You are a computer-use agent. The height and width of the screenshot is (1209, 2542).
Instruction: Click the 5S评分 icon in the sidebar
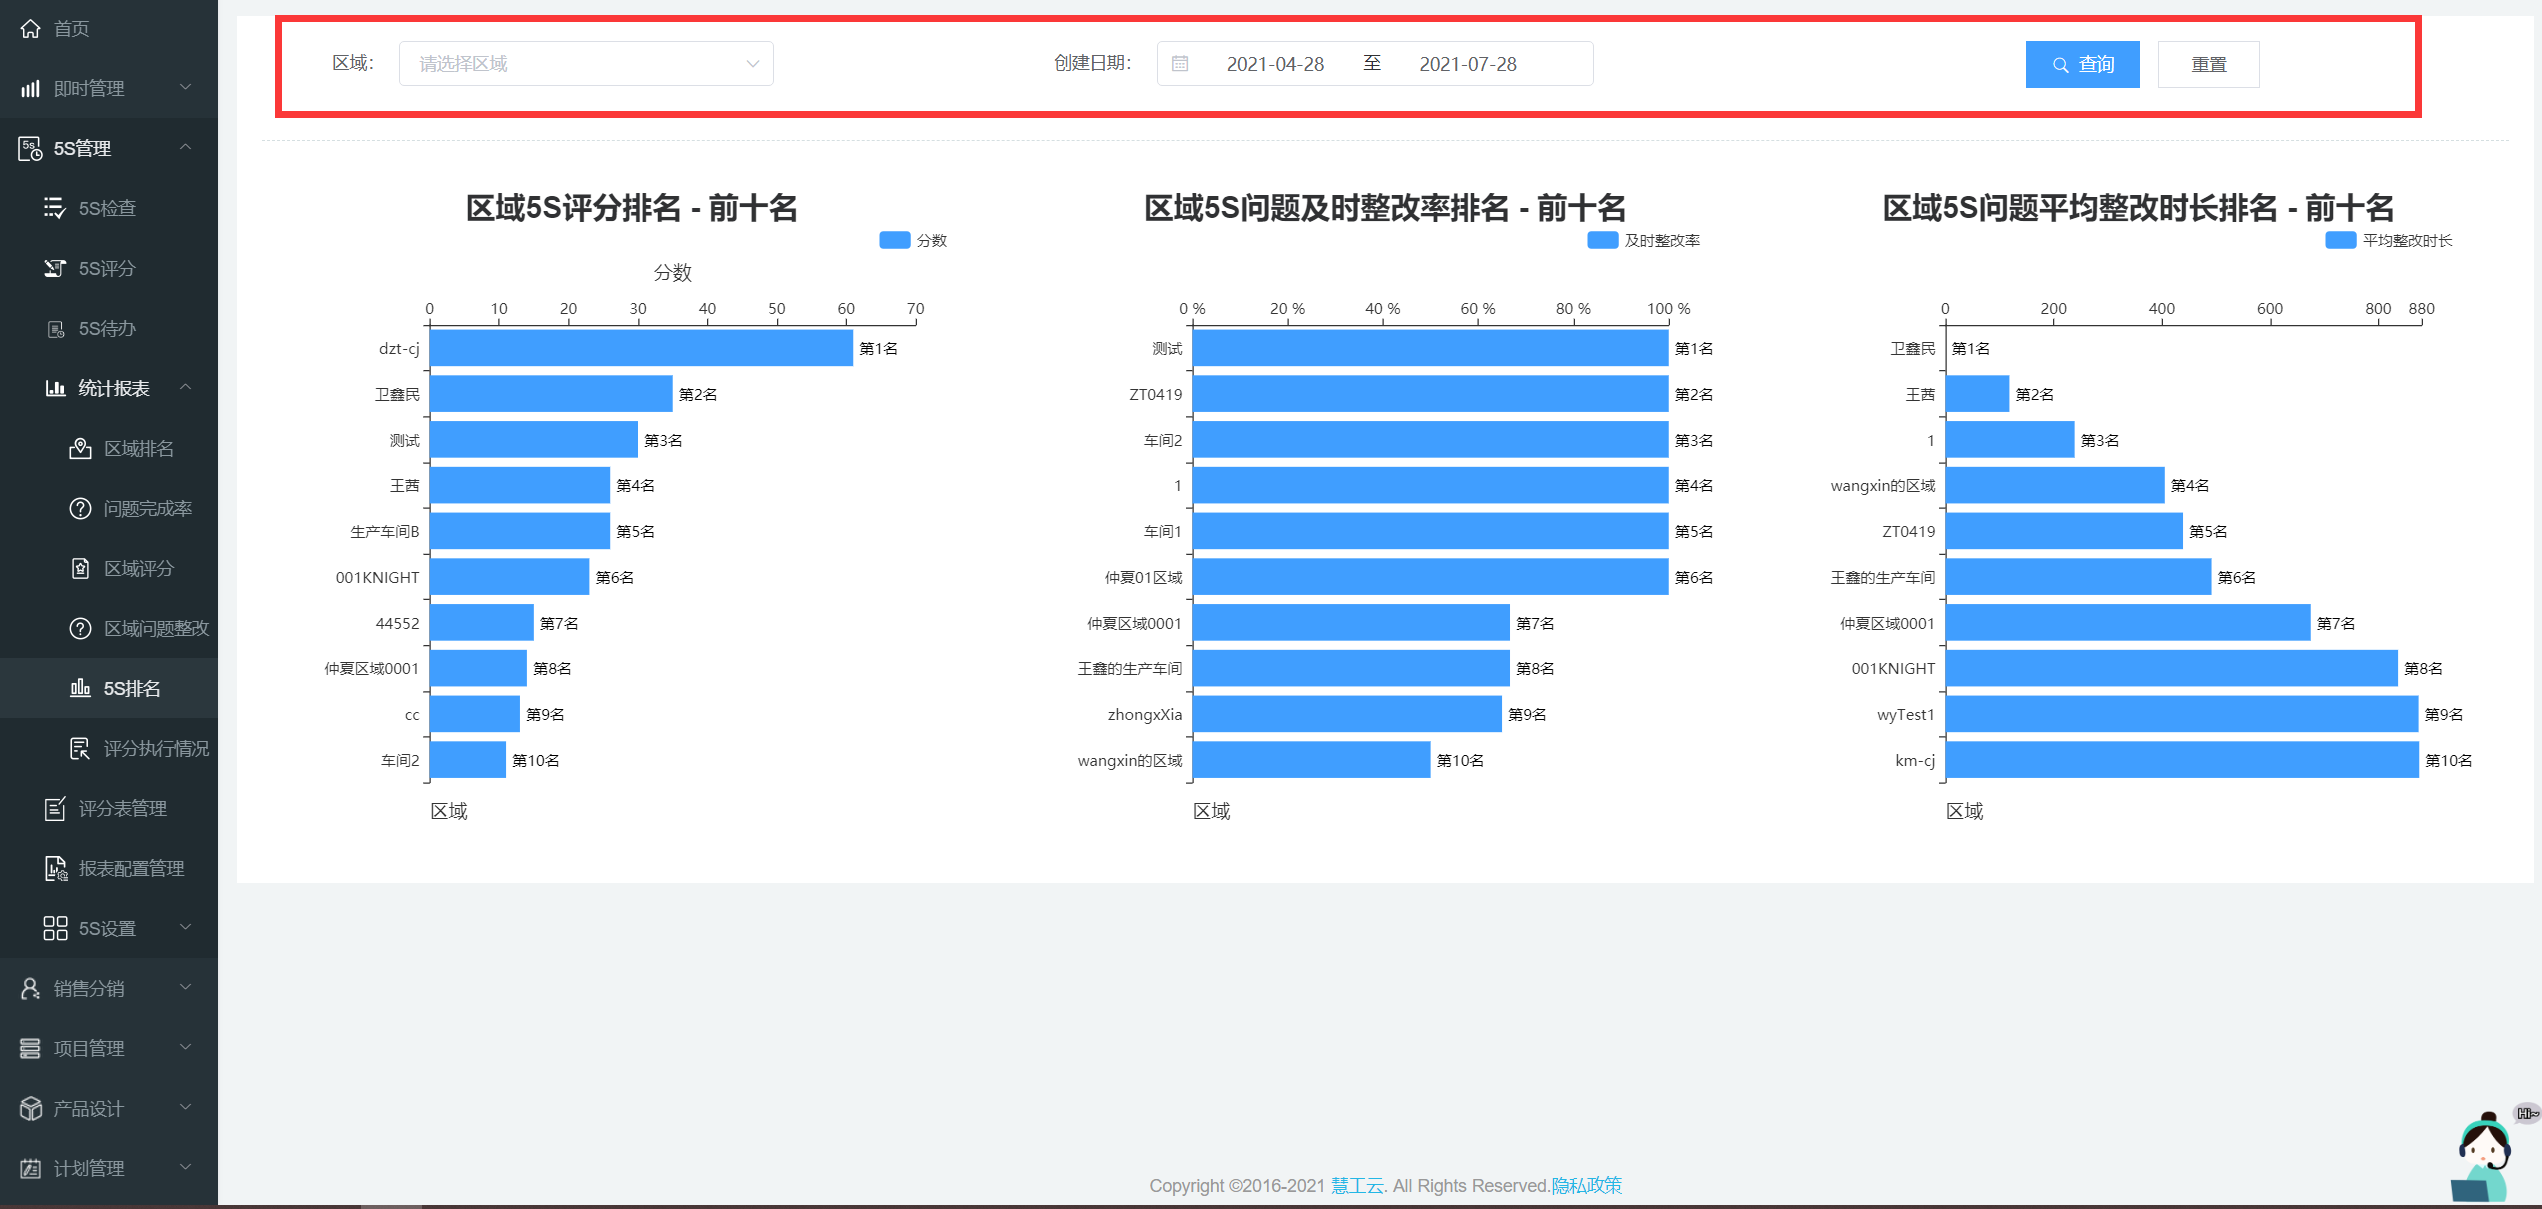coord(55,268)
